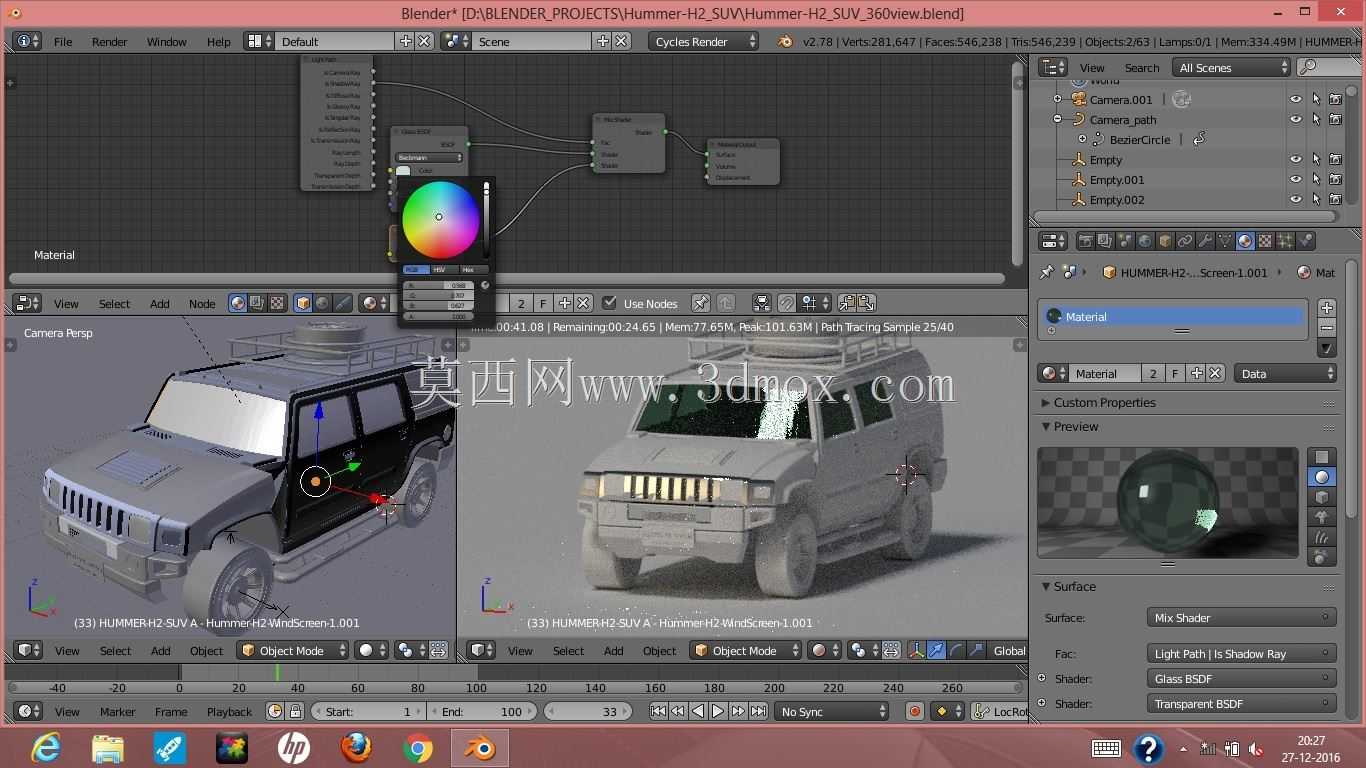Choose world shader type sphere icon
1366x768 pixels.
tap(322, 303)
